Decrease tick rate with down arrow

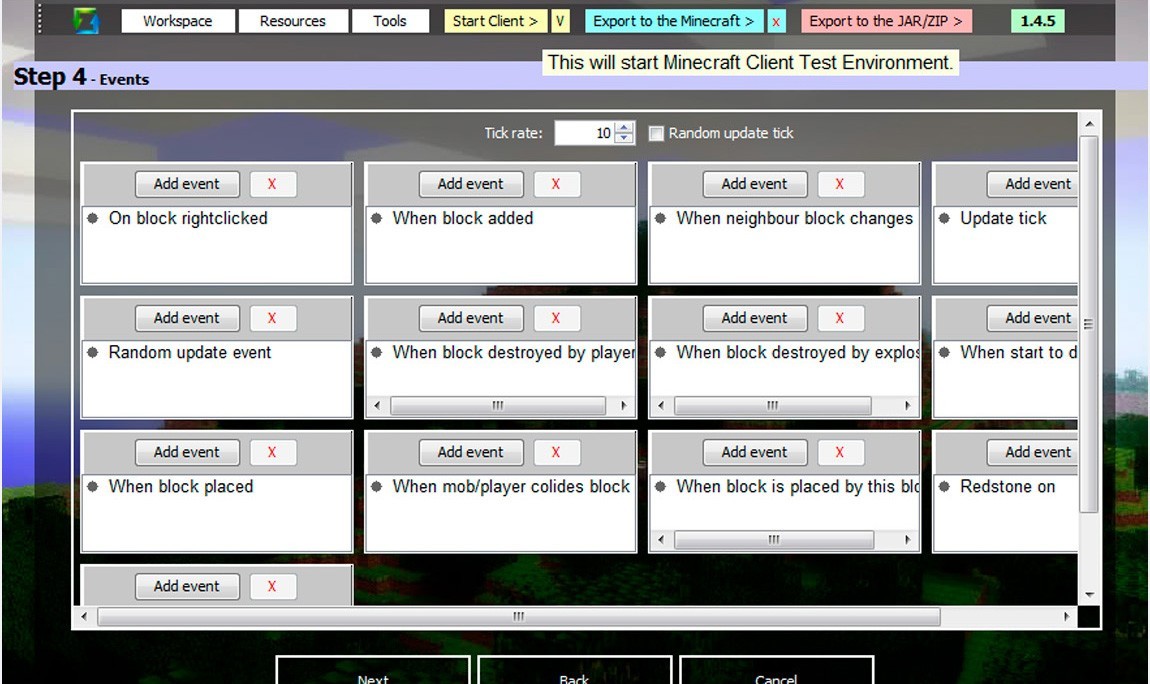[x=625, y=138]
